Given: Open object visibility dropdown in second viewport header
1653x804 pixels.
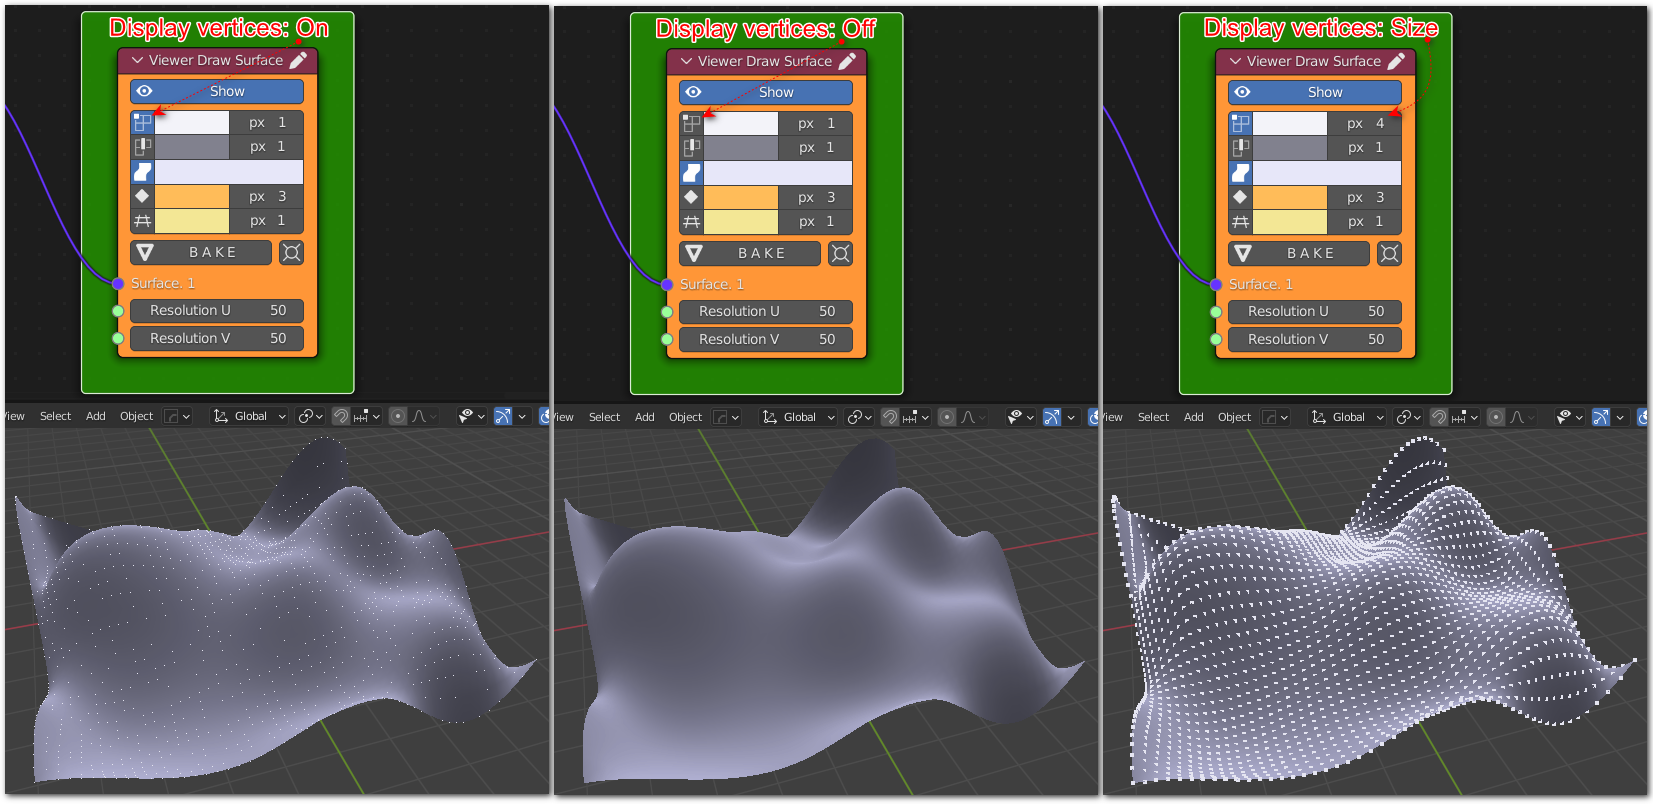Looking at the screenshot, I should click(x=1020, y=417).
